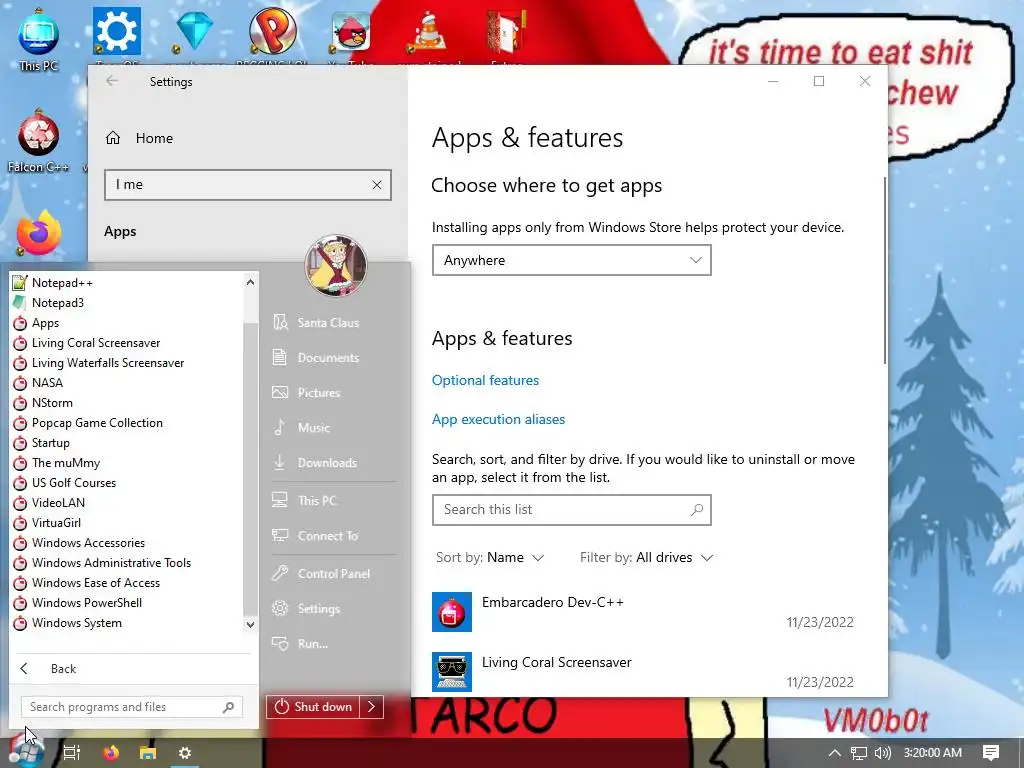Click the taskbar clock 3:20:00 AM

(933, 753)
